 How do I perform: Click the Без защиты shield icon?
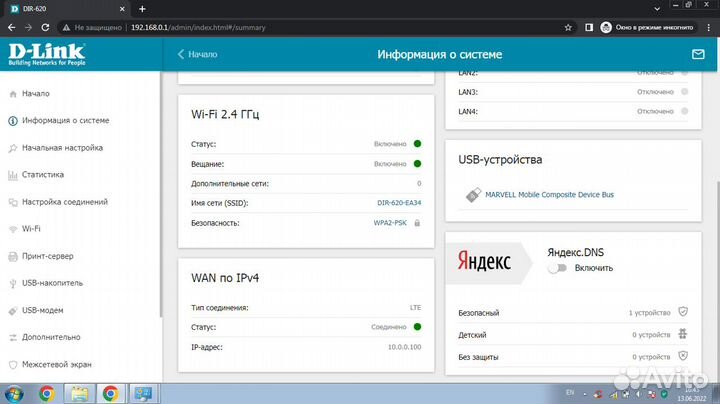pyautogui.click(x=683, y=356)
